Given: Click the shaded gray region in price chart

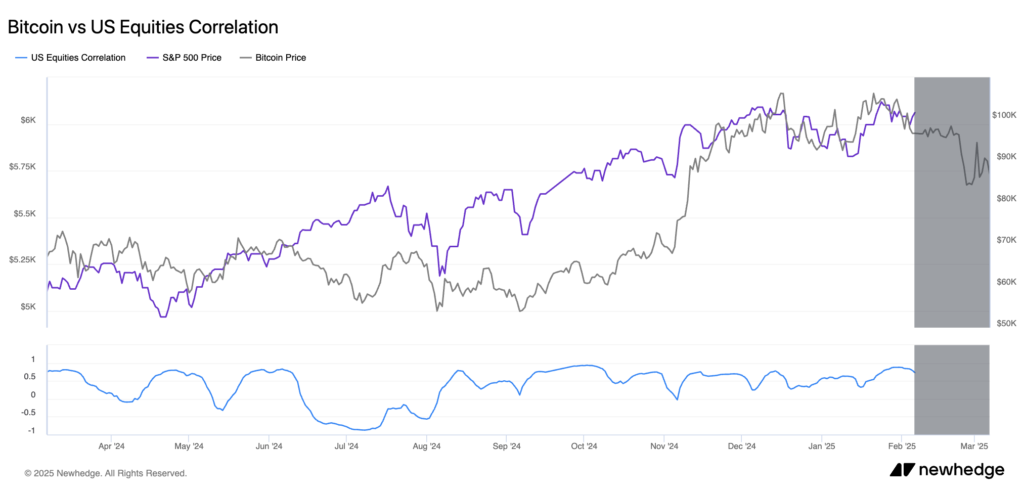Looking at the screenshot, I should (952, 202).
